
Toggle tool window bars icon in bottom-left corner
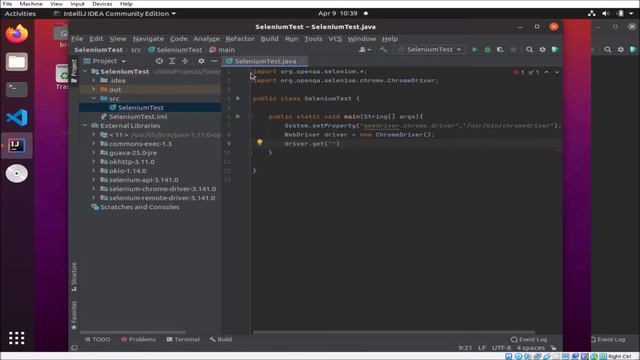click(x=74, y=348)
